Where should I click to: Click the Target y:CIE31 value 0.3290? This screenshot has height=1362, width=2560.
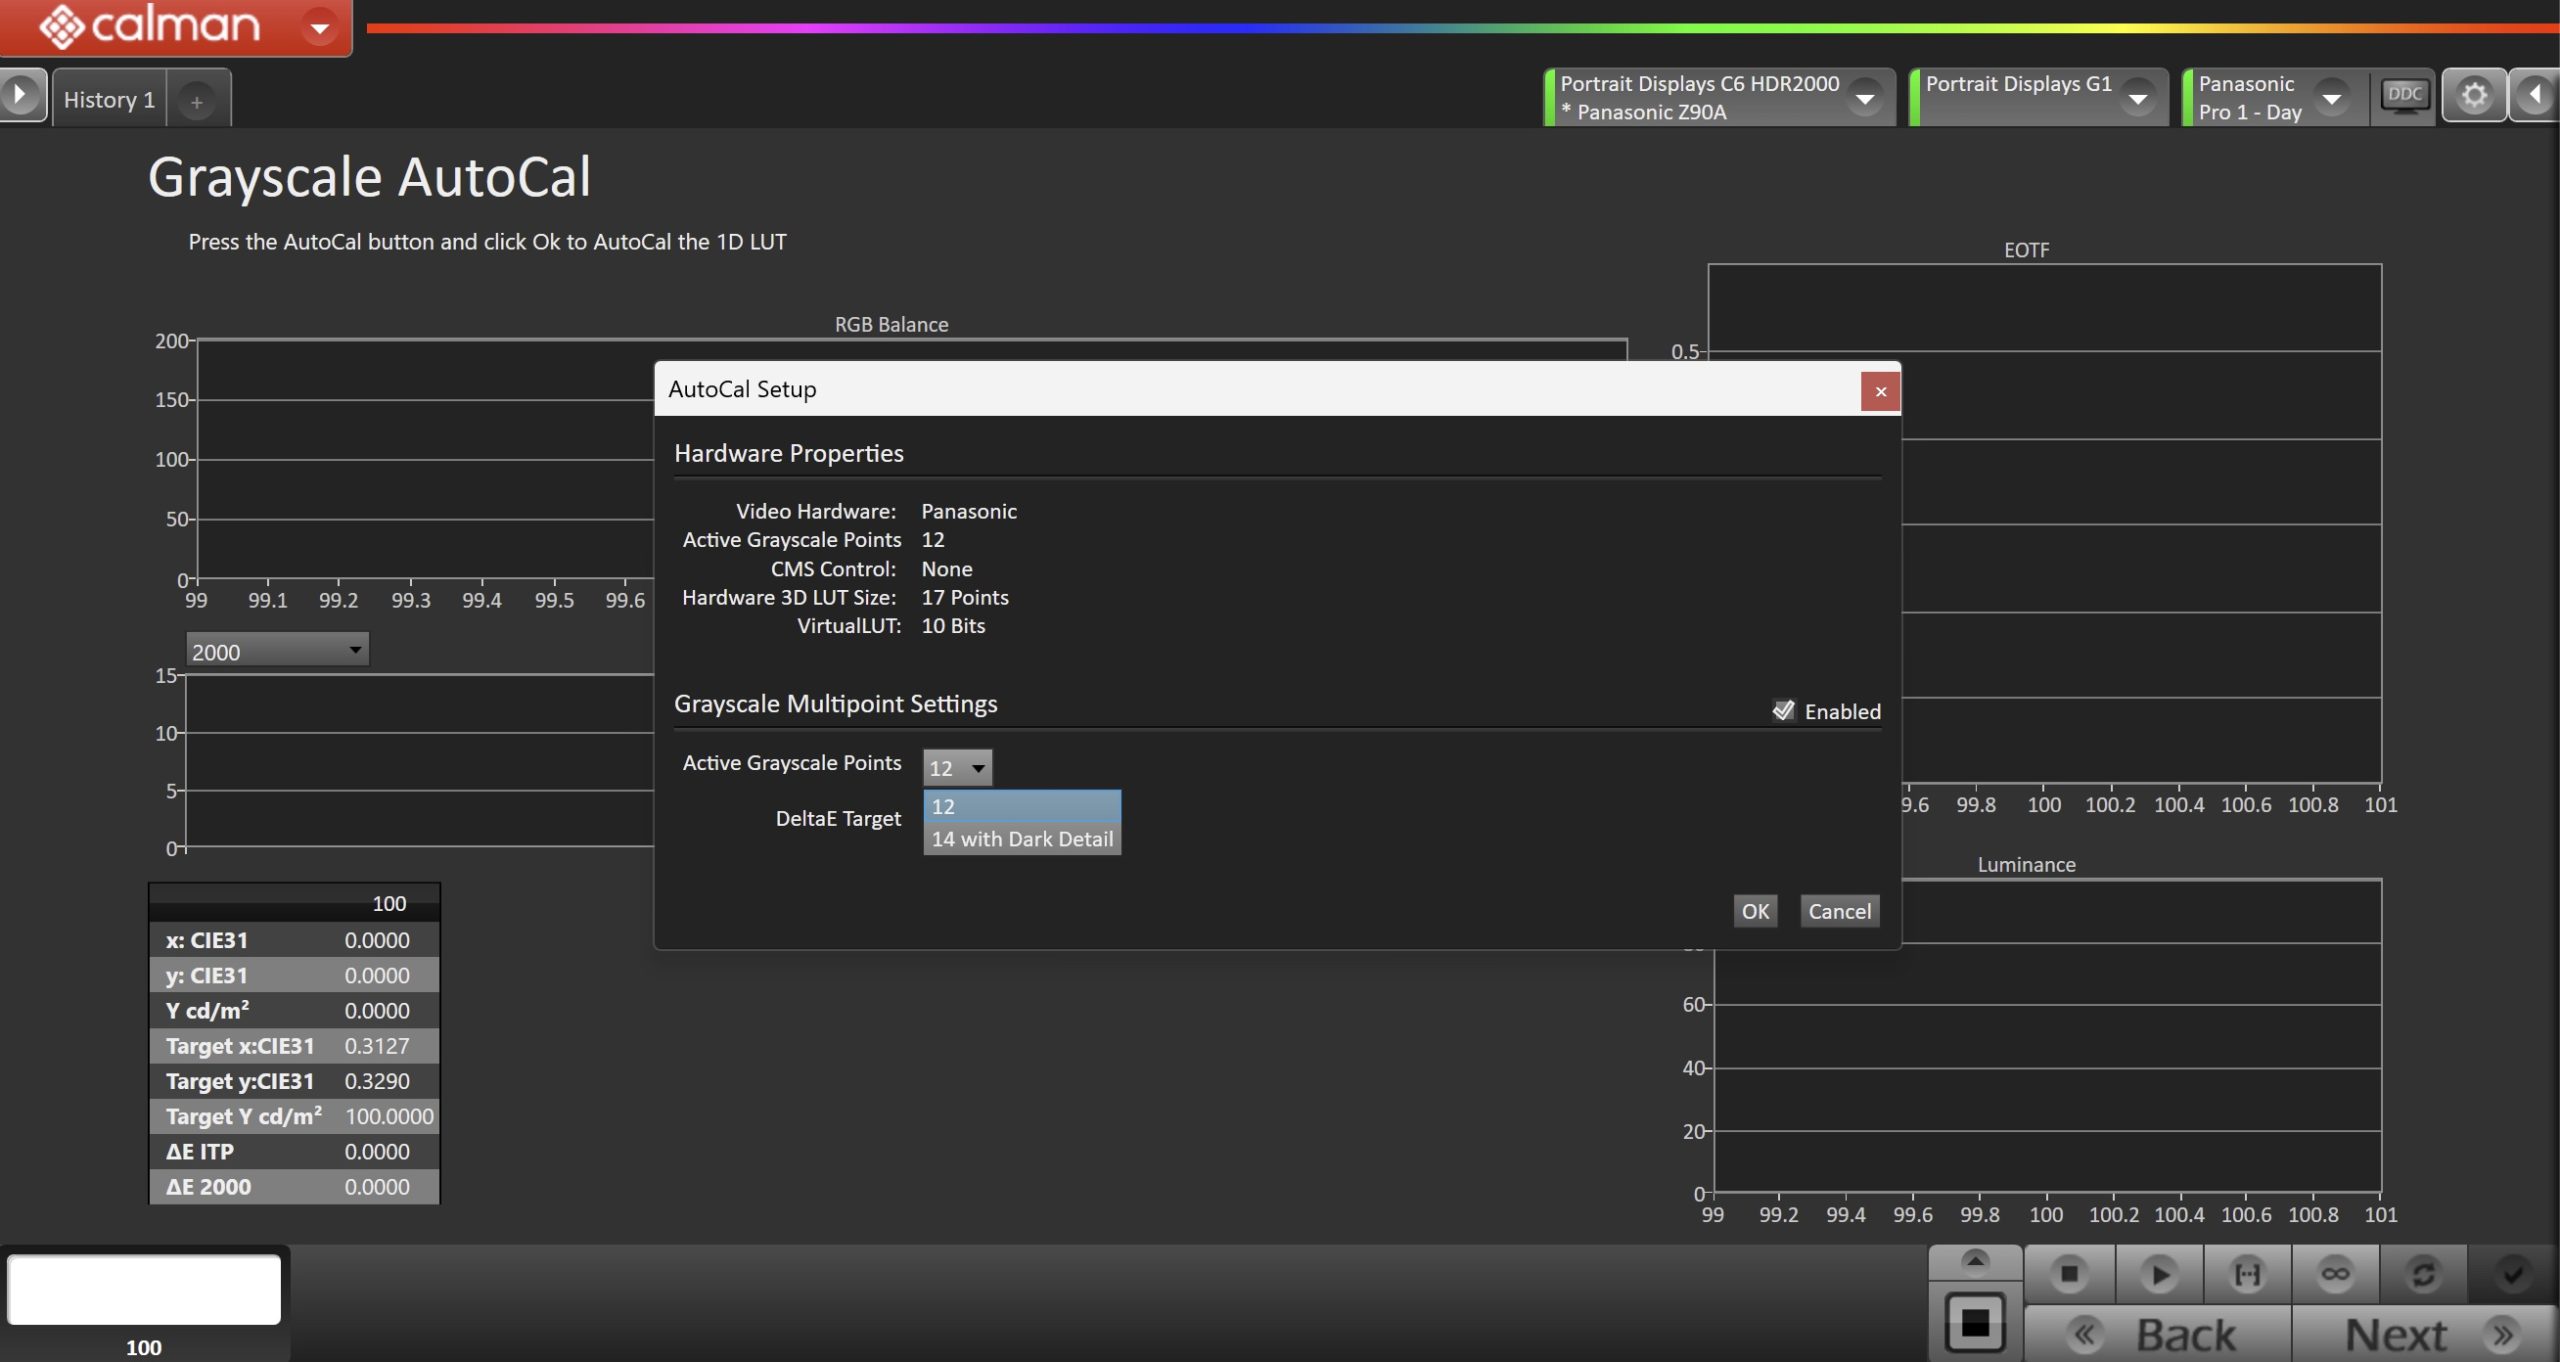tap(376, 1081)
